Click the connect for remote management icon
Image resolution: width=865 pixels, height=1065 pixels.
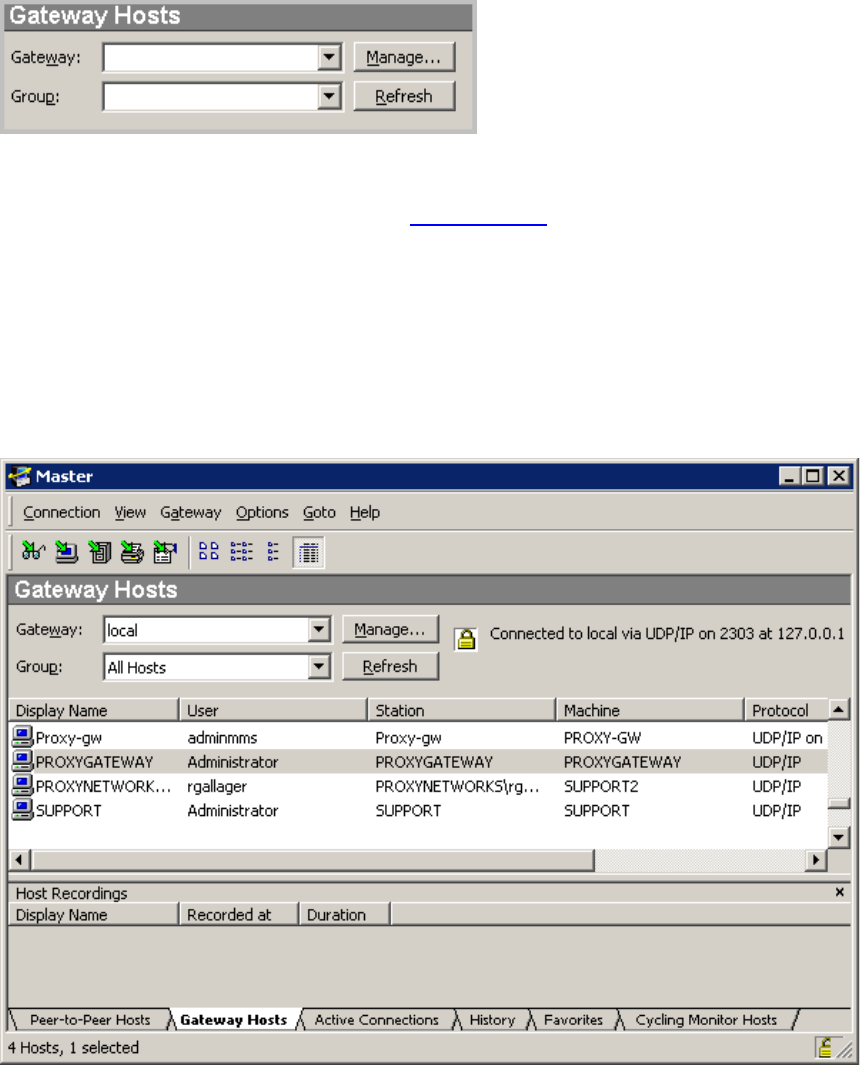point(165,552)
